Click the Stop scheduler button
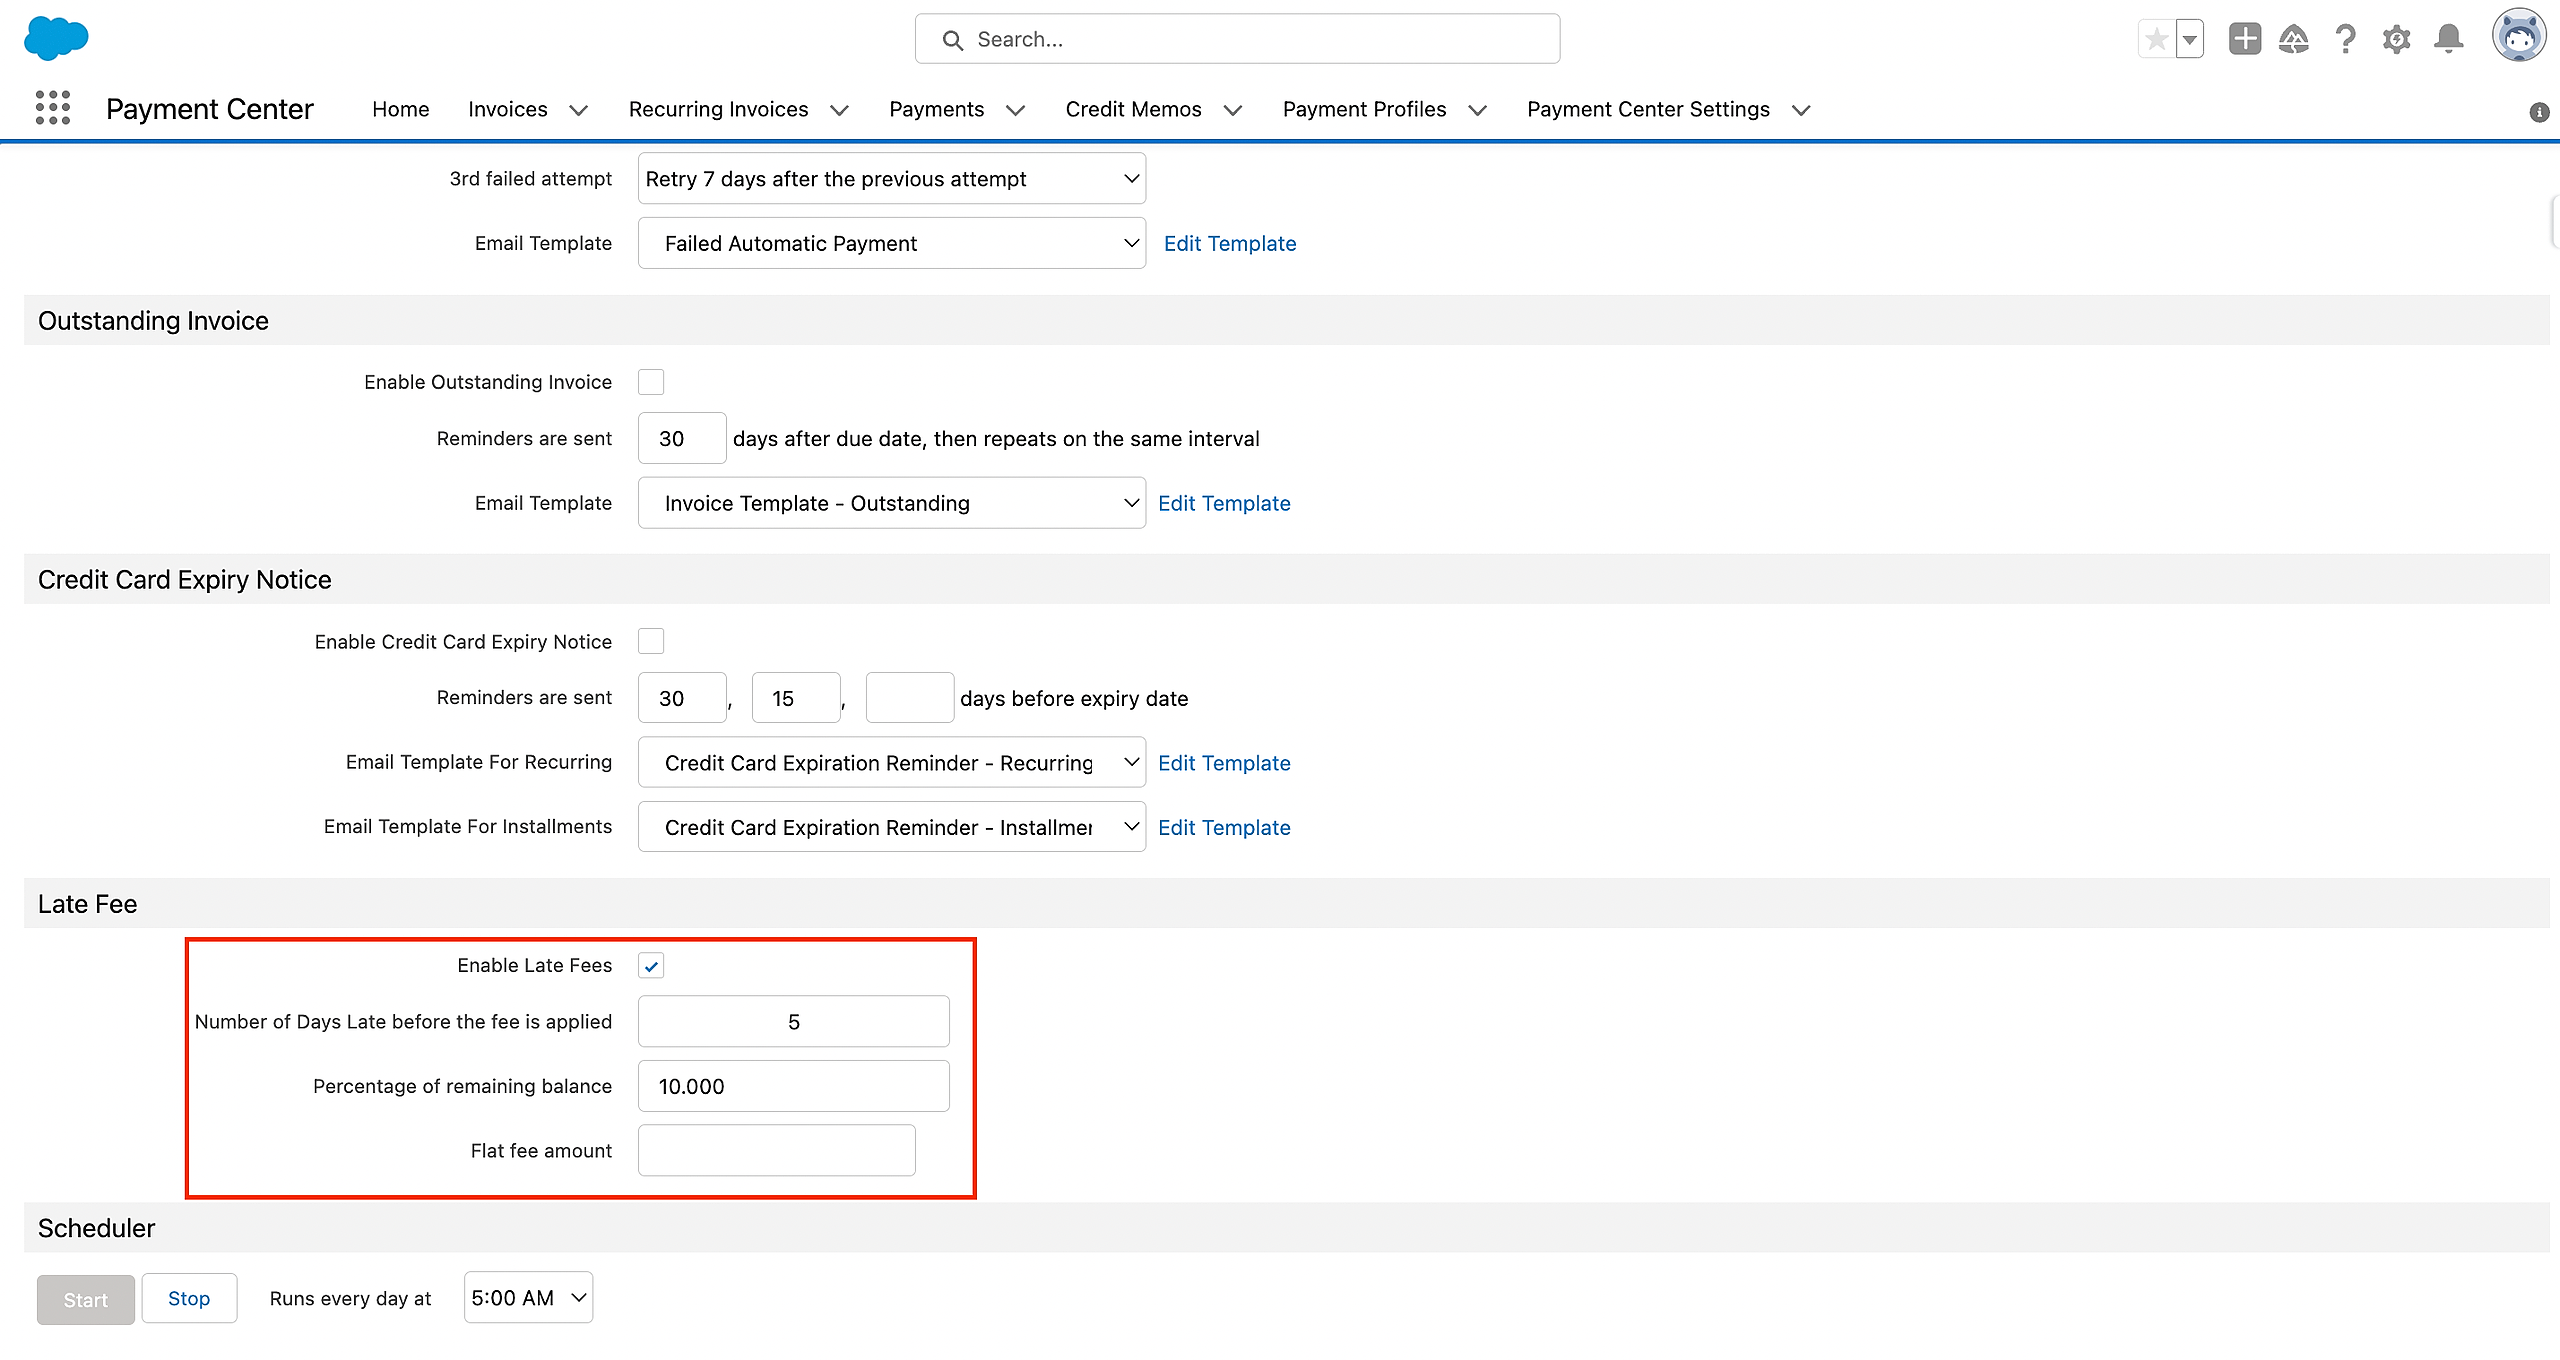 189,1298
